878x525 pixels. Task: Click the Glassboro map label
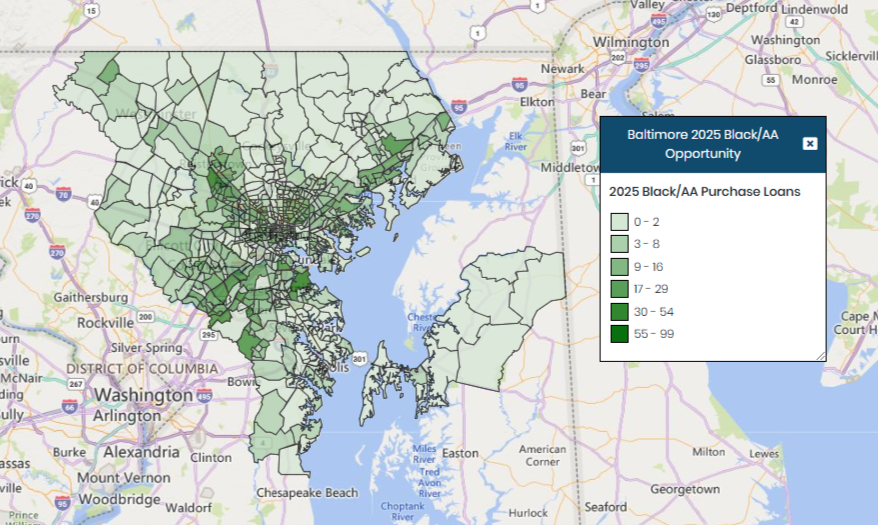coord(773,59)
